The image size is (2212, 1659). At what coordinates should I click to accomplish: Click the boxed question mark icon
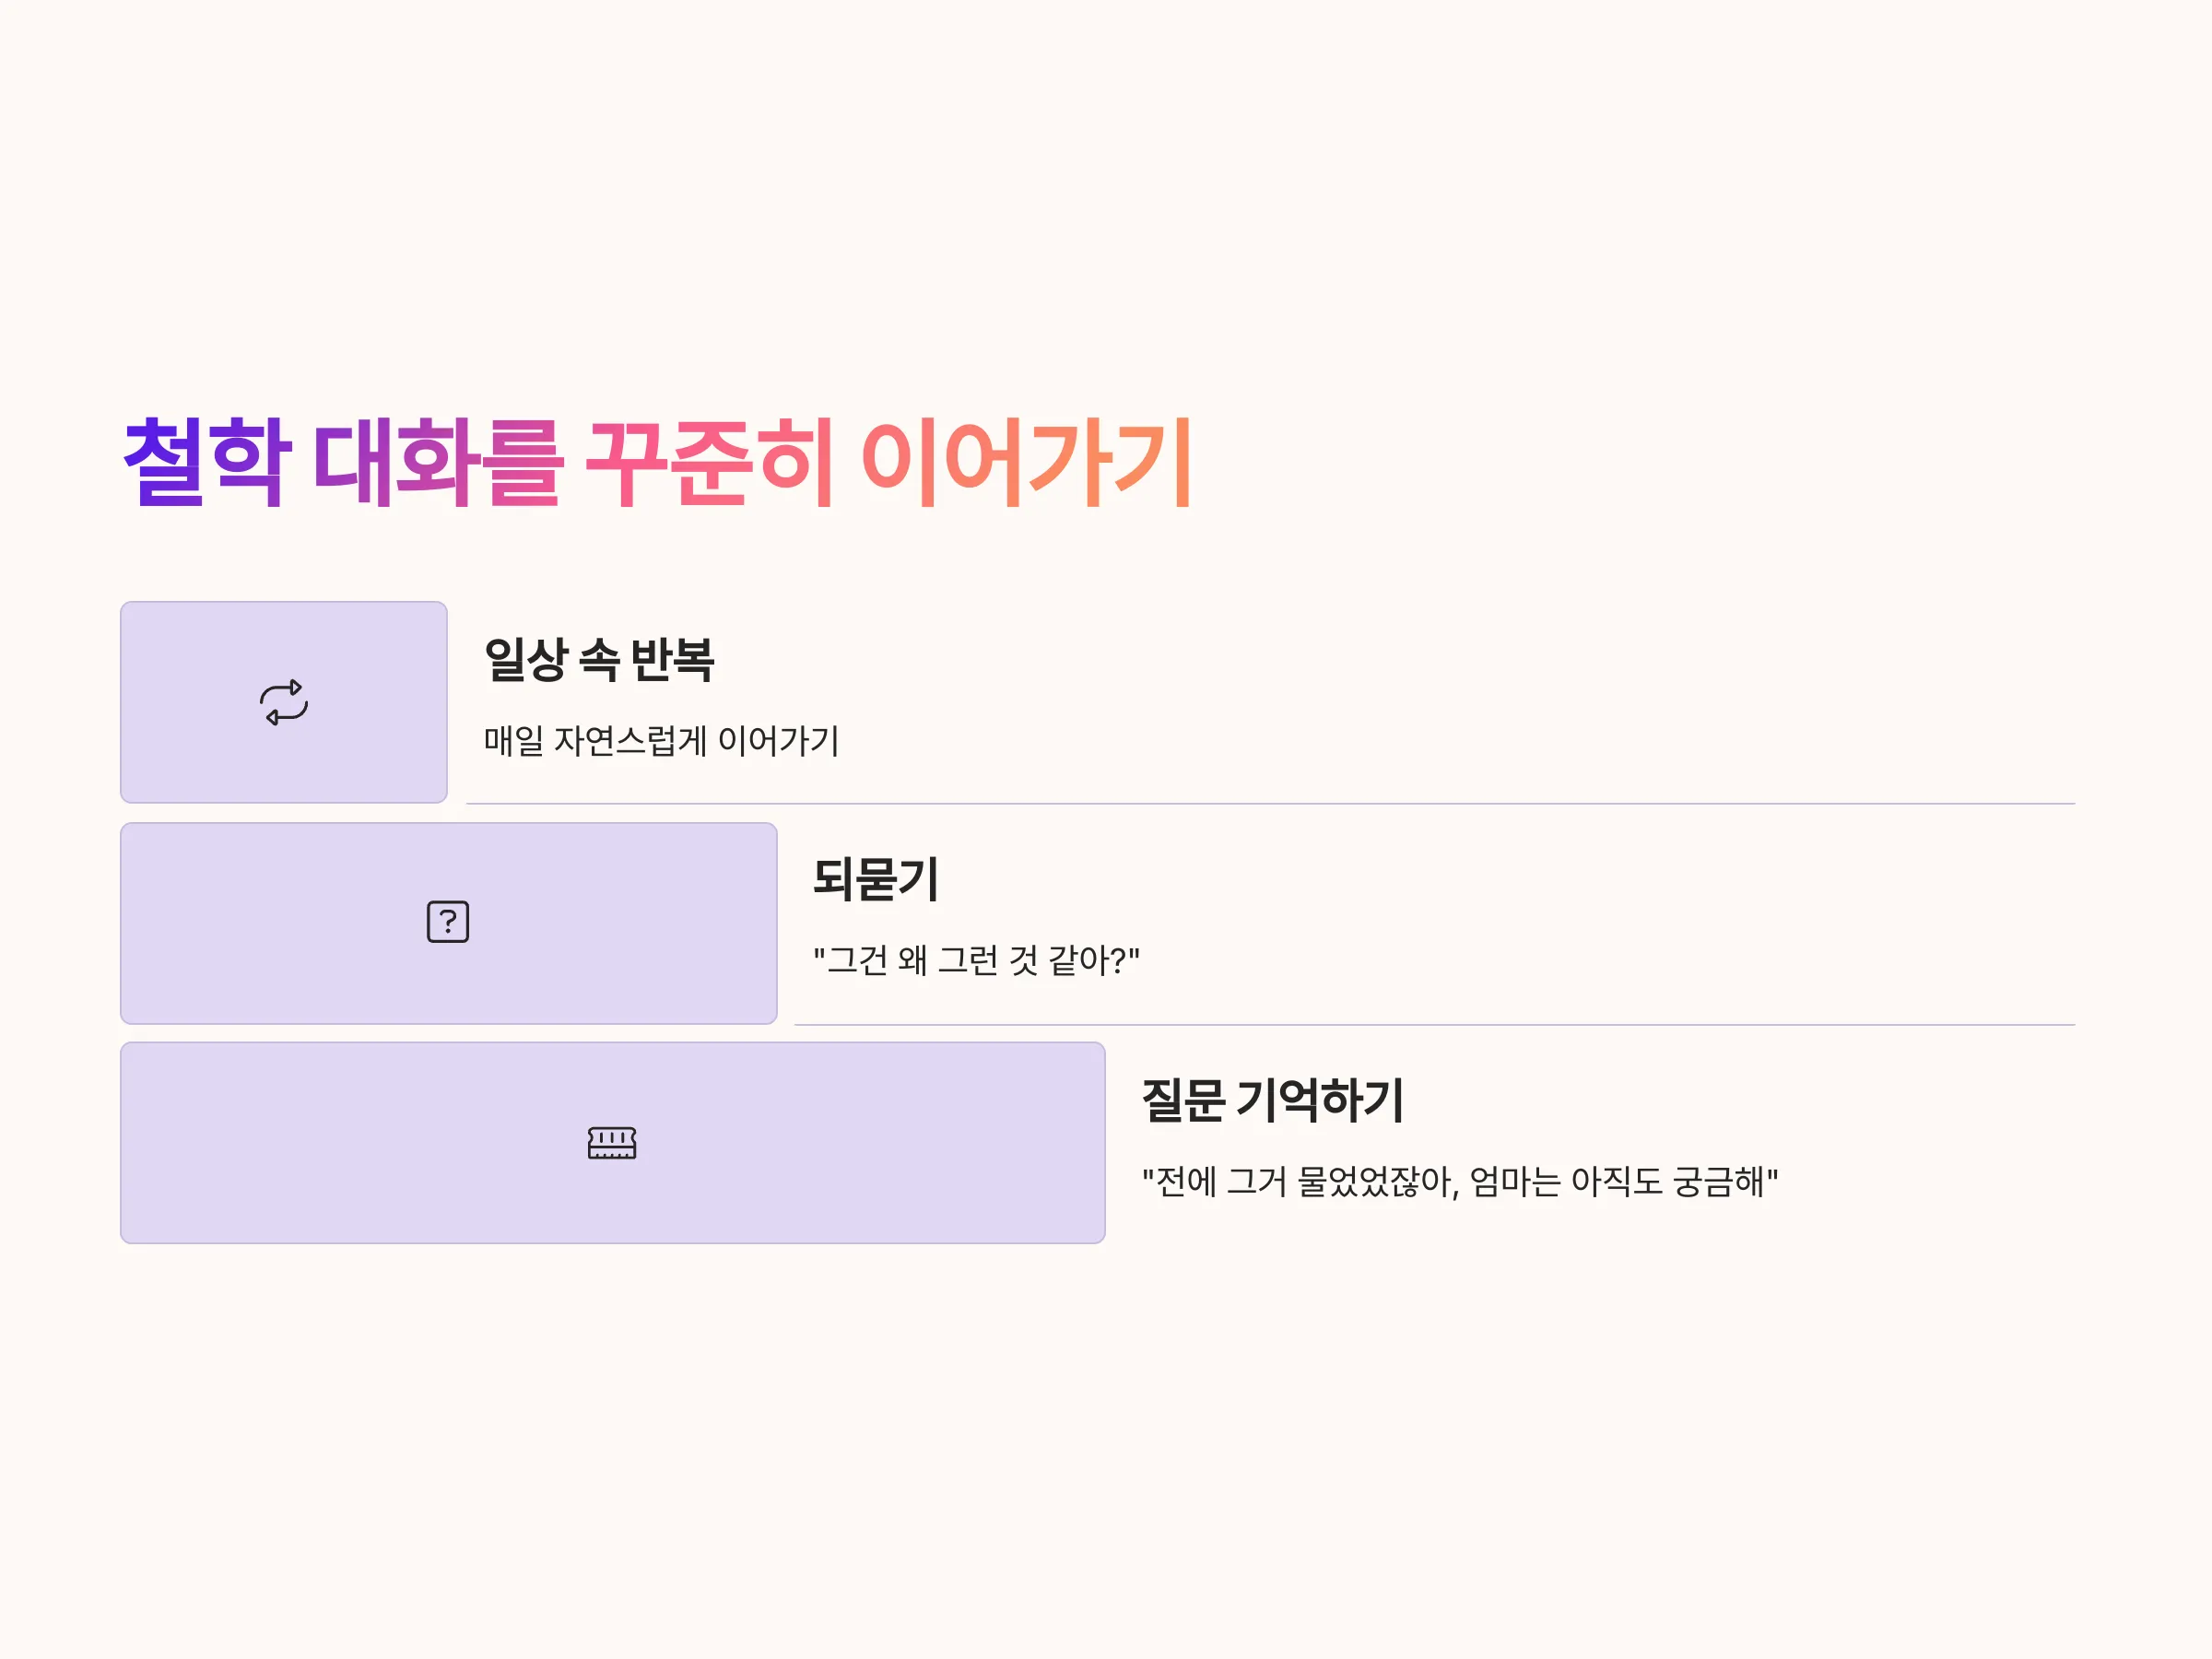448,922
